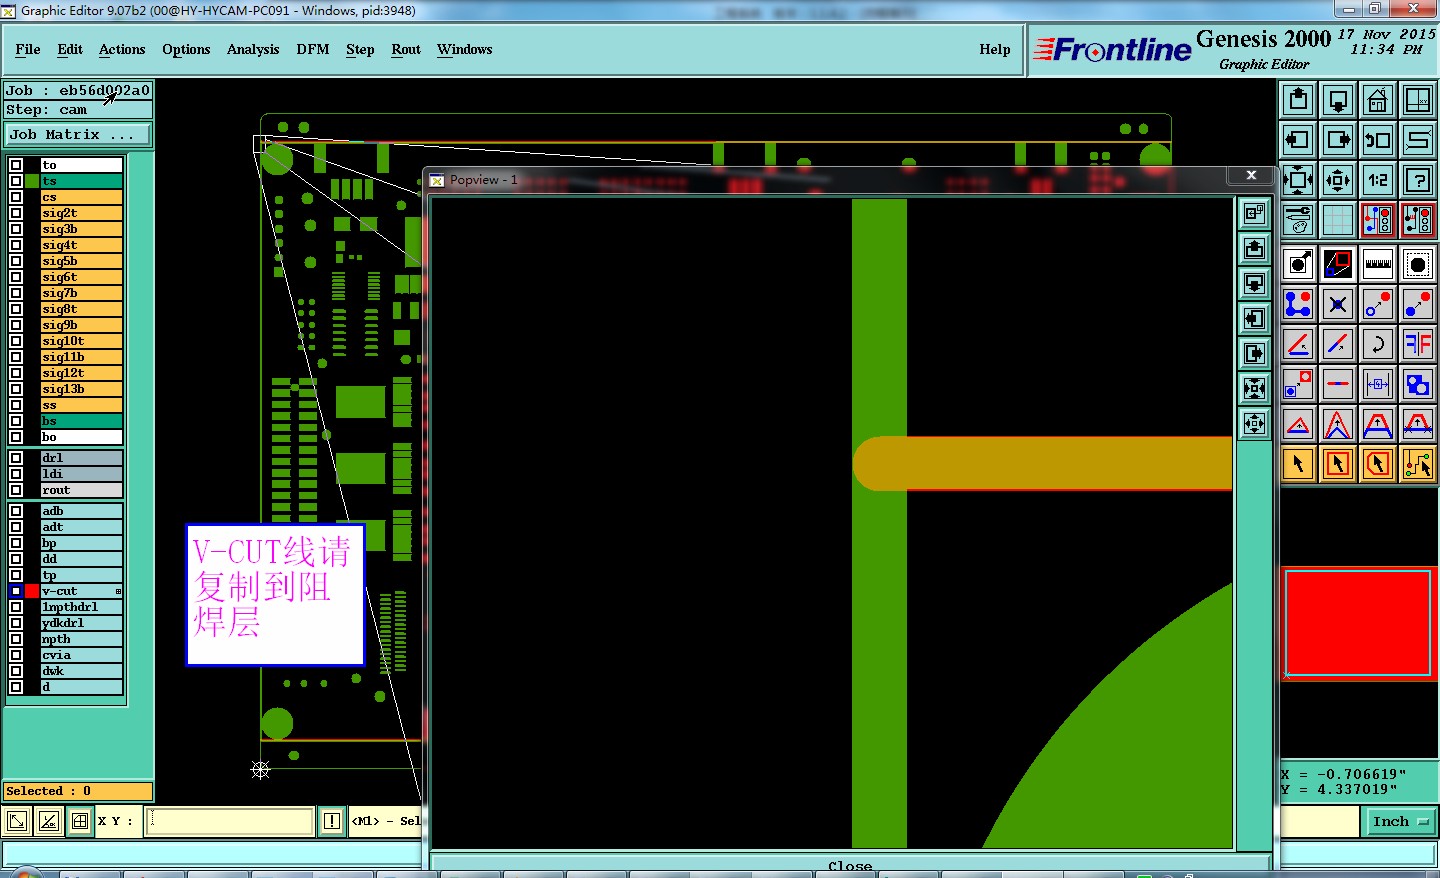Image resolution: width=1440 pixels, height=878 pixels.
Task: Click the mirrored F flip icon
Action: tap(1418, 344)
